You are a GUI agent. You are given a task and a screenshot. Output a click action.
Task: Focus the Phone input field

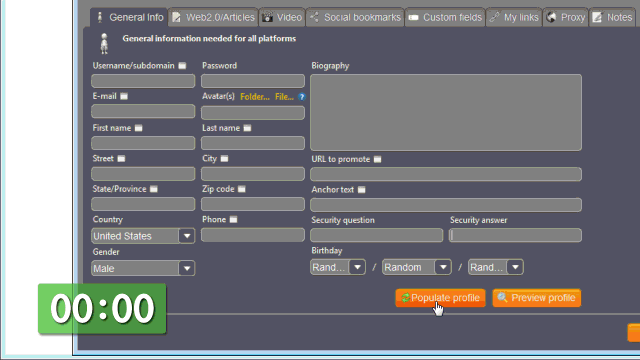(253, 235)
